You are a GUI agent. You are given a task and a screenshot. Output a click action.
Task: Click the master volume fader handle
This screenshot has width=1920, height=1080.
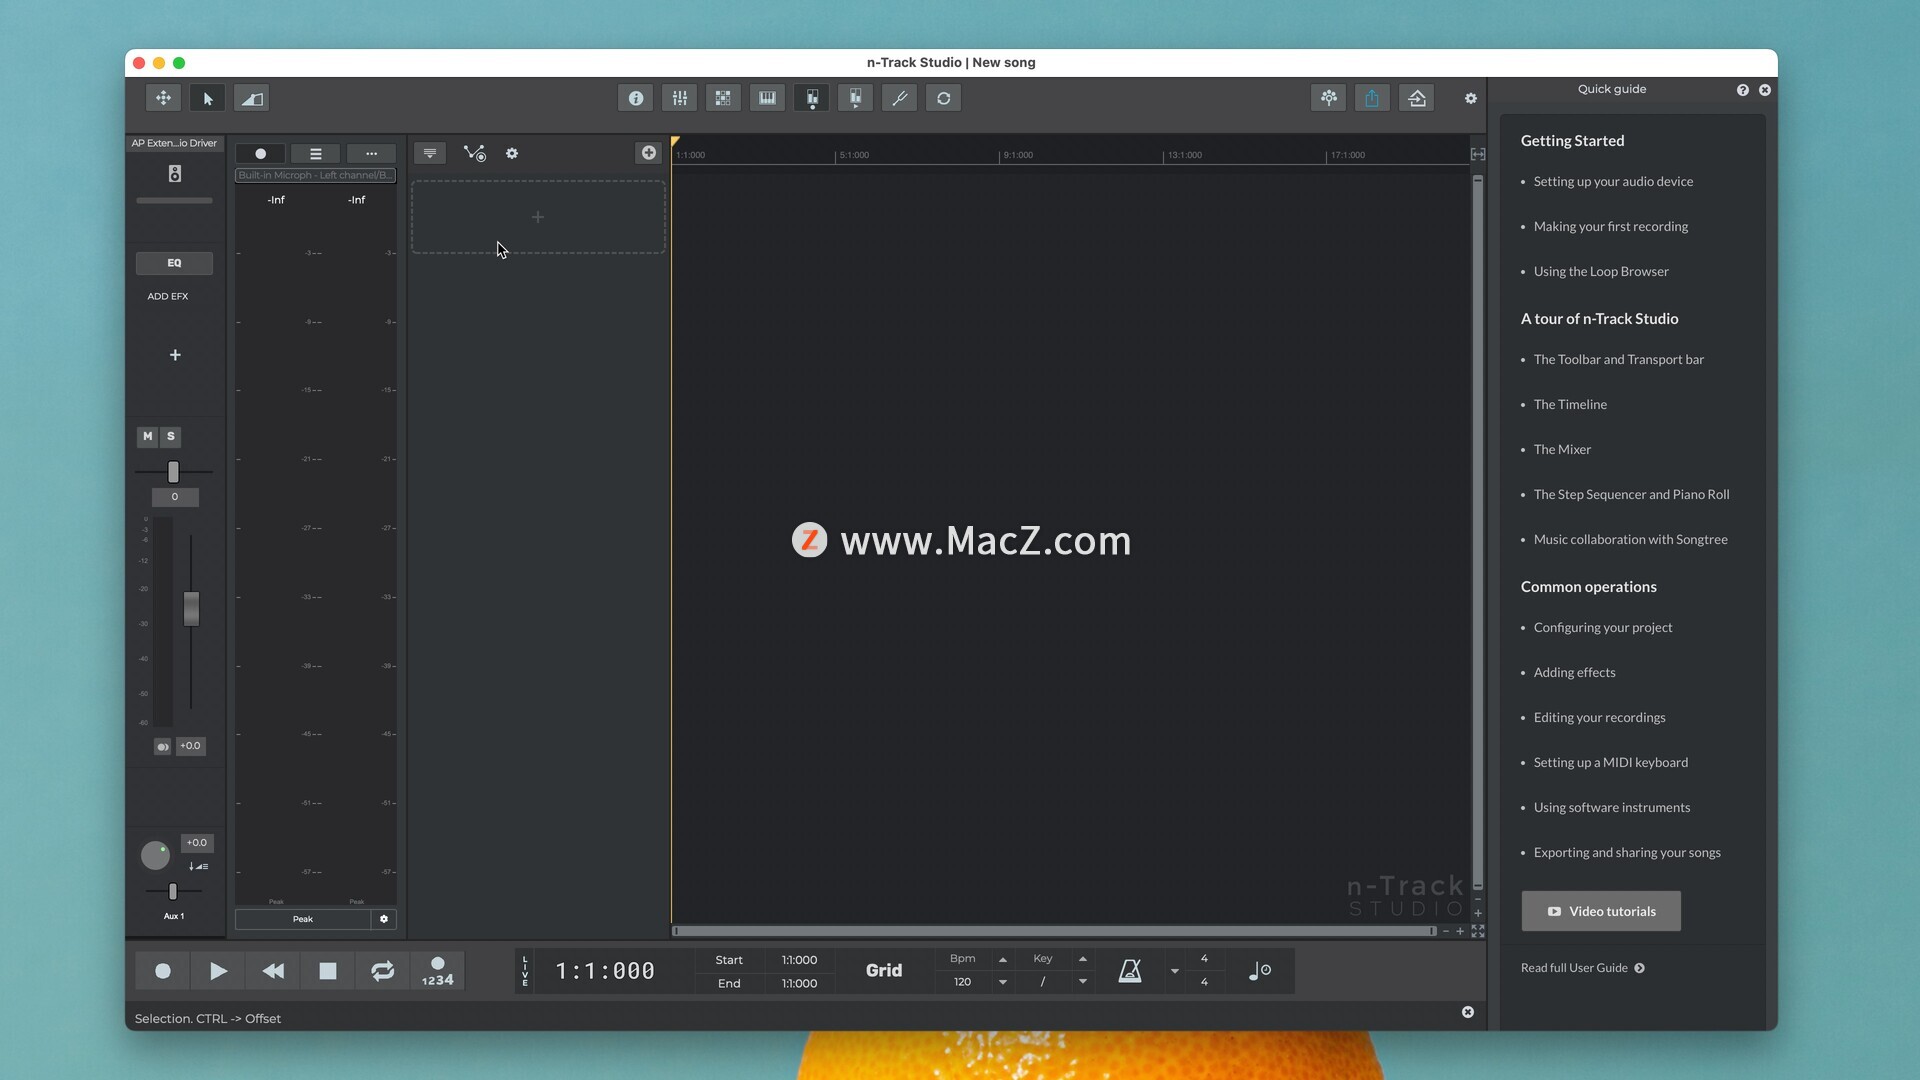pos(191,609)
